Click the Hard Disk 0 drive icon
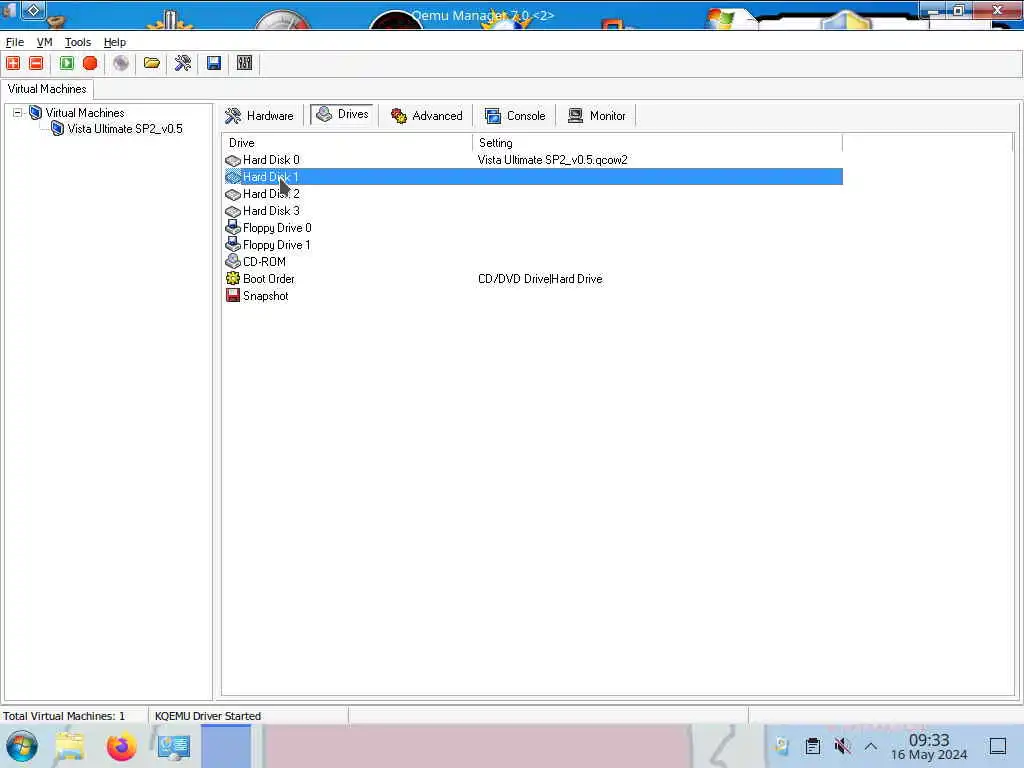1024x768 pixels. 233,161
